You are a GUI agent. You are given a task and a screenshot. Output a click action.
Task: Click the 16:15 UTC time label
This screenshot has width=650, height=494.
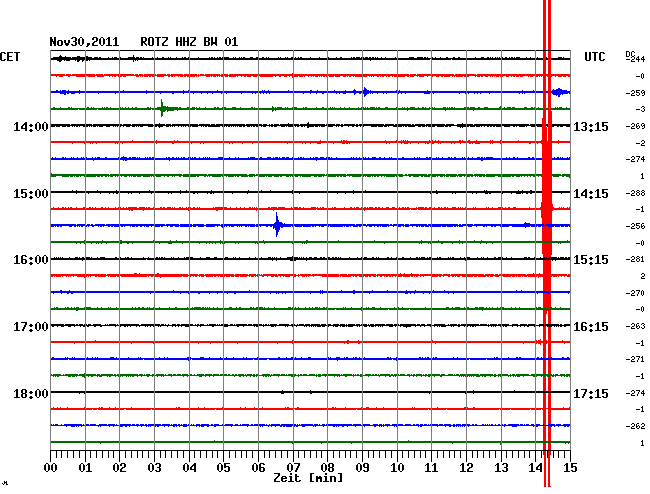tap(591, 327)
